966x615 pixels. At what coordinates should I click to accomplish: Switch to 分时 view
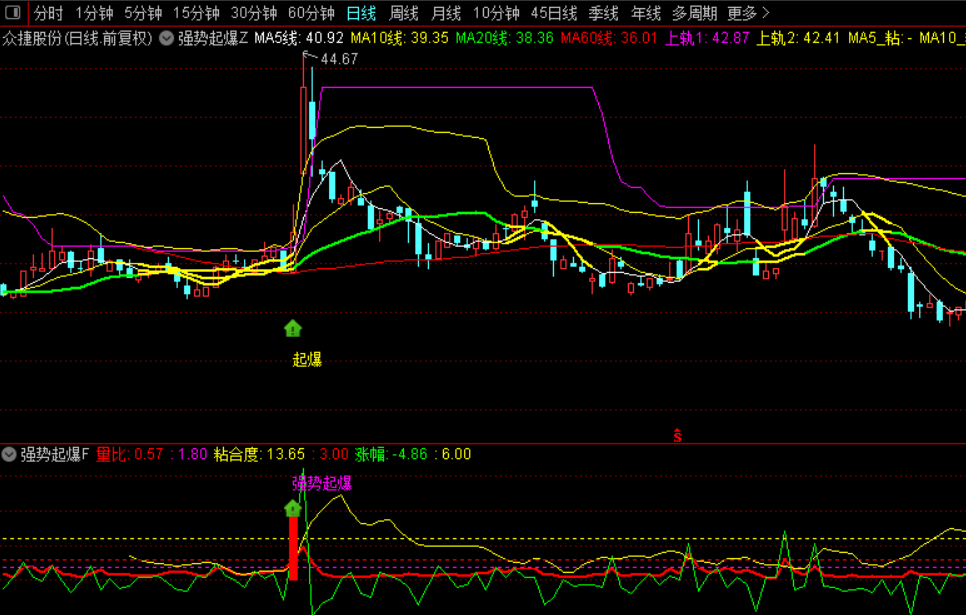click(49, 13)
